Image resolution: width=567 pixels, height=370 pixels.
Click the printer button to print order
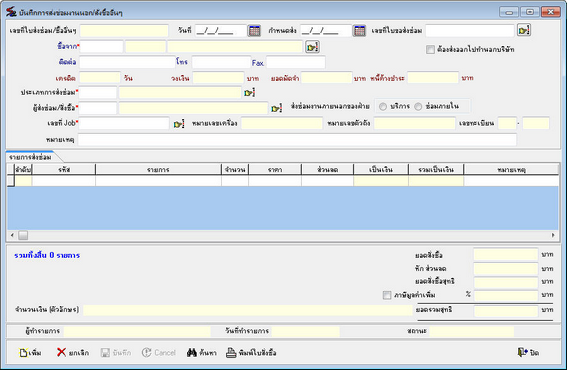[251, 352]
